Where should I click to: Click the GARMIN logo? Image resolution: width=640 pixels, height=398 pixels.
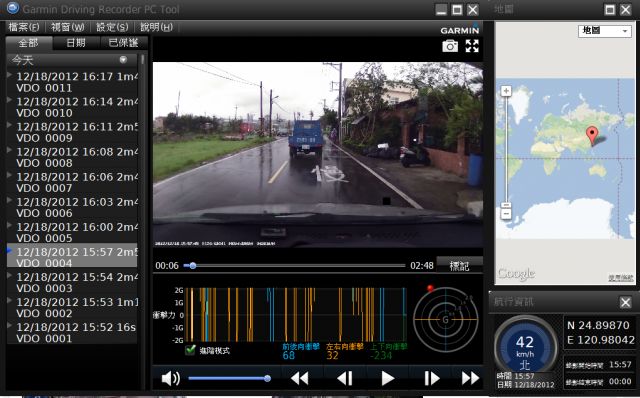(x=460, y=30)
